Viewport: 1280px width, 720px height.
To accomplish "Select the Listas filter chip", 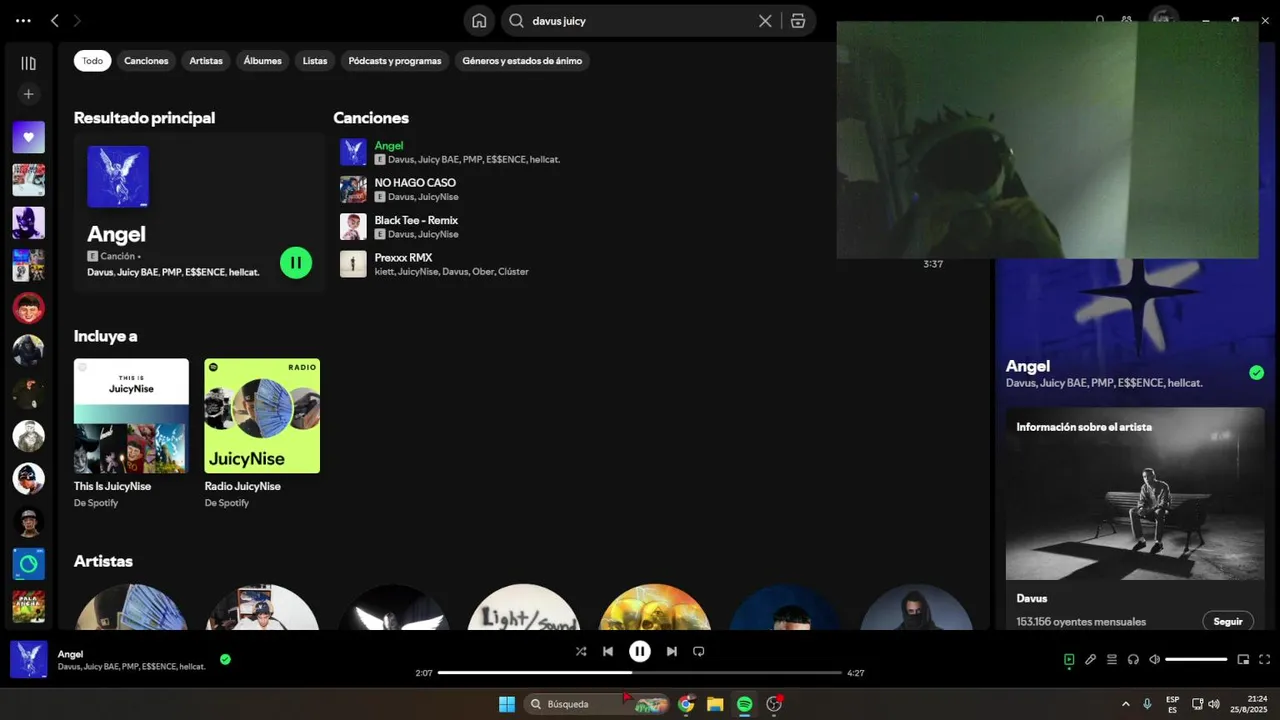I will [x=315, y=61].
